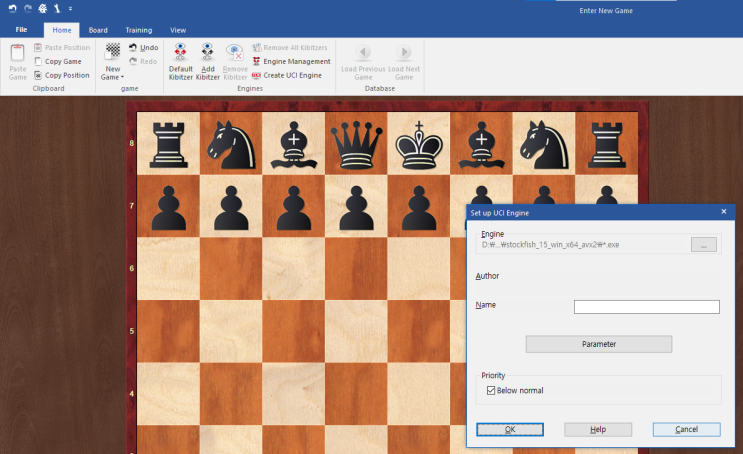Start the Default Kibitzer engine
Image resolution: width=743 pixels, height=454 pixels.
181,62
